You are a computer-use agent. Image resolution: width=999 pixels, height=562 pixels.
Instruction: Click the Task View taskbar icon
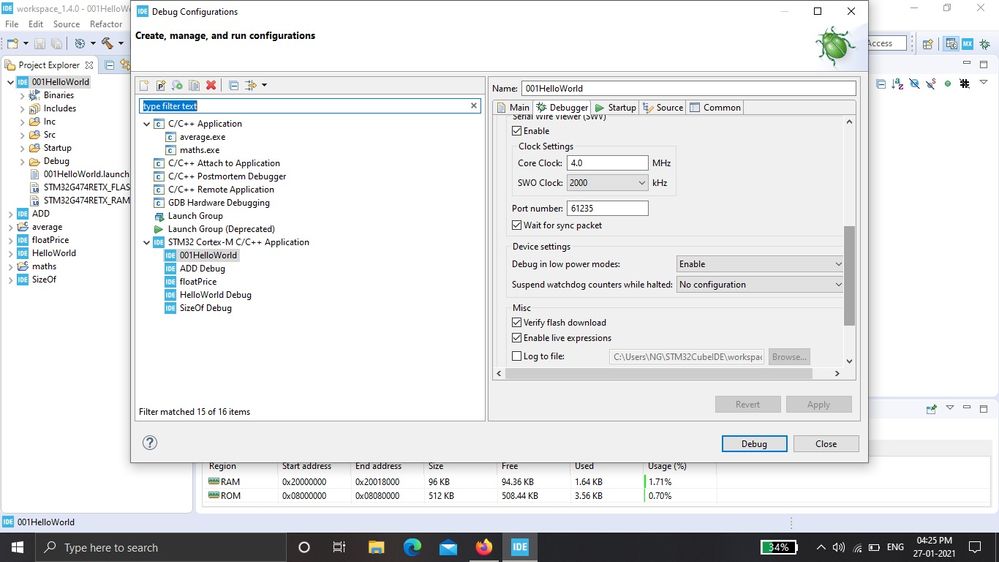(x=339, y=547)
